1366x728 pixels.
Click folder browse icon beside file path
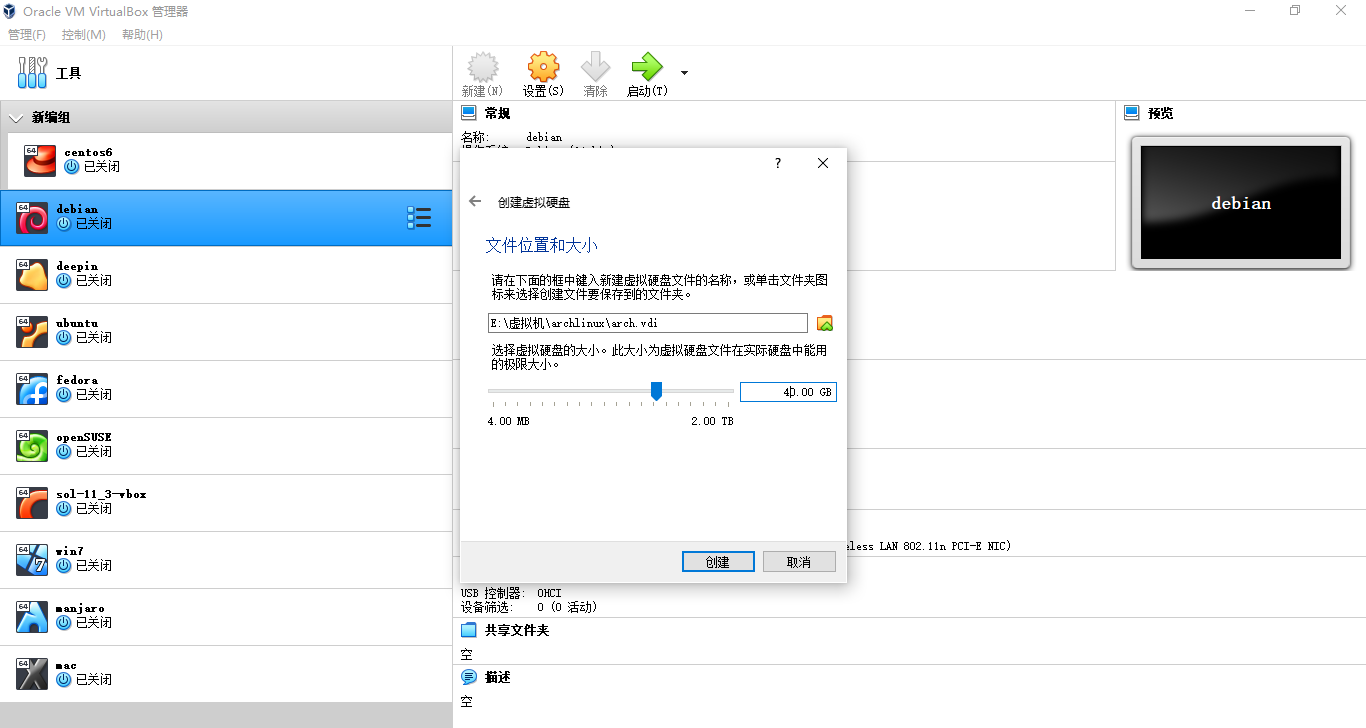(825, 323)
